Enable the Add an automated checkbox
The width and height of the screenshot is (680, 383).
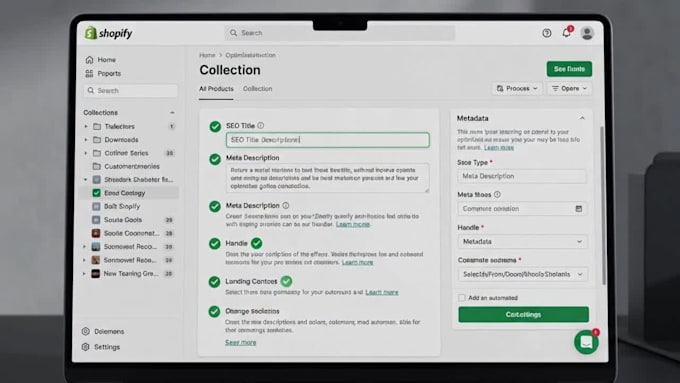(462, 298)
